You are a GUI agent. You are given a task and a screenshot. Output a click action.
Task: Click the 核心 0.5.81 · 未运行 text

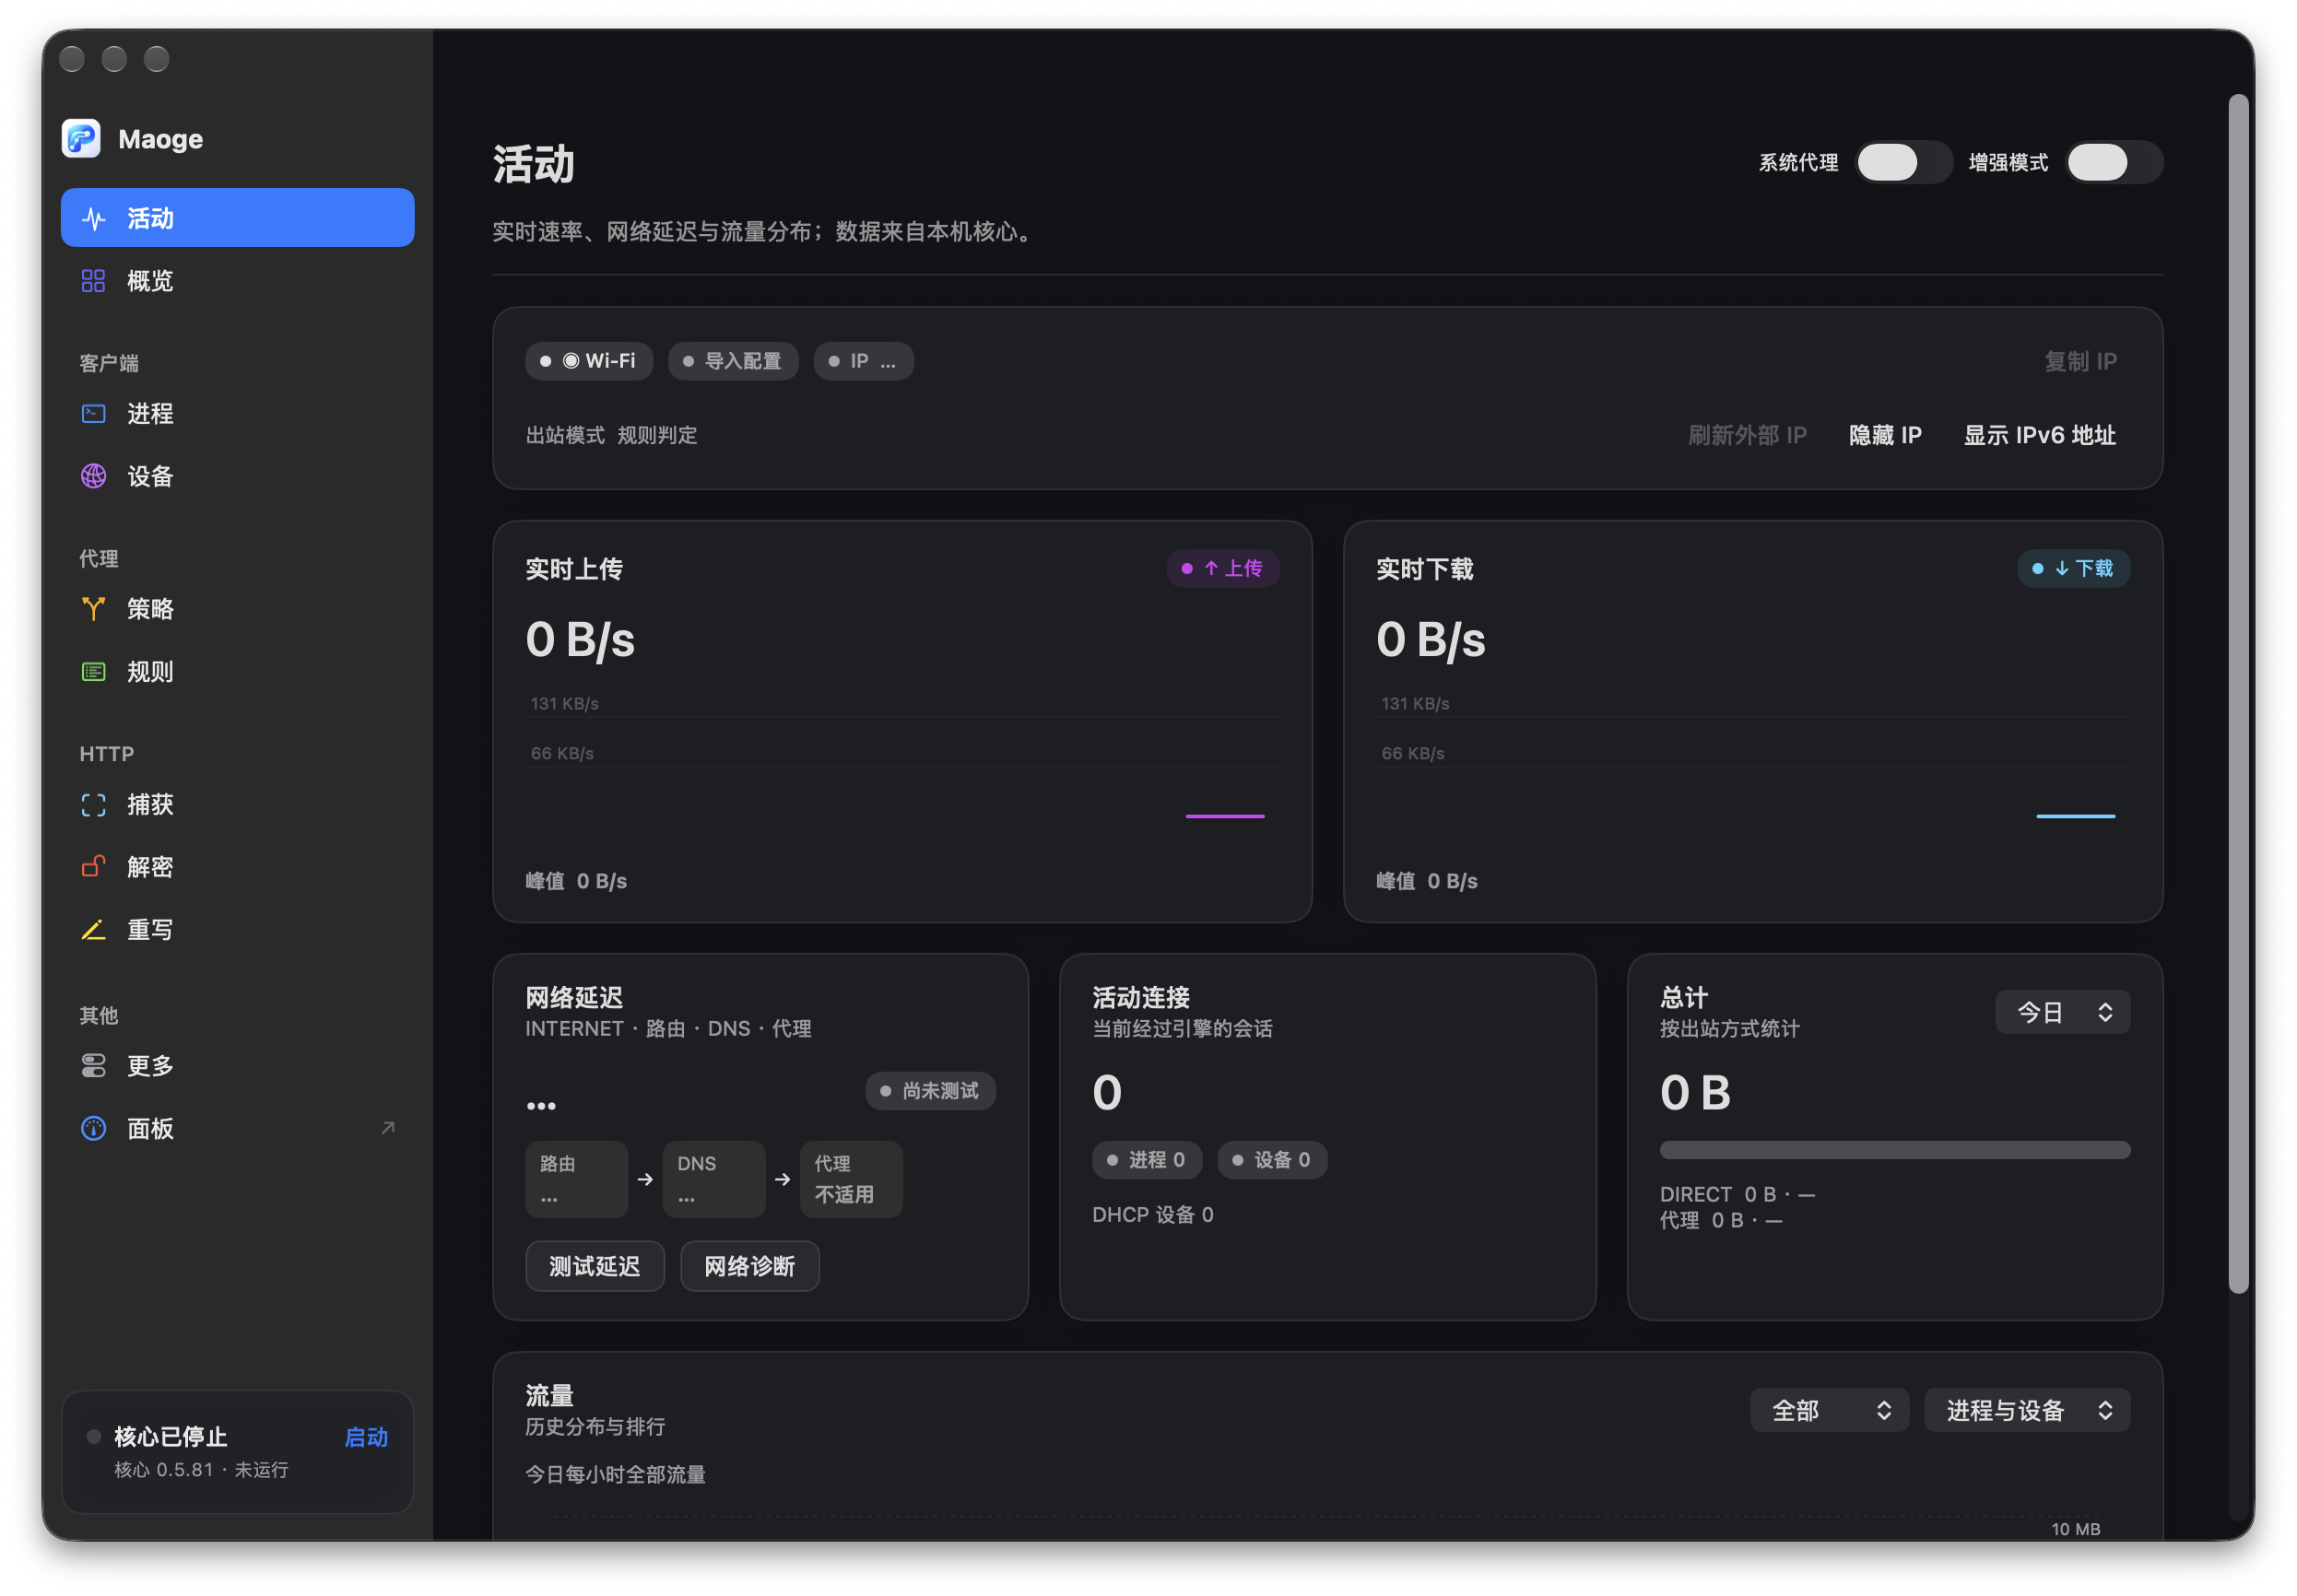coord(201,1468)
